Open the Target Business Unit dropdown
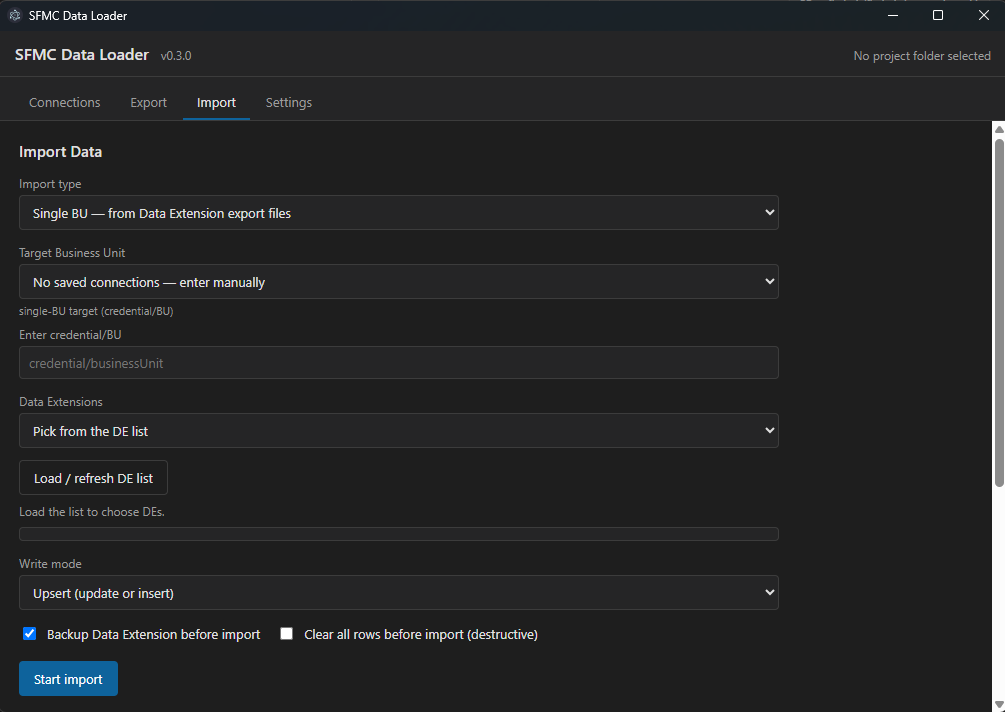The width and height of the screenshot is (1005, 712). tap(399, 282)
